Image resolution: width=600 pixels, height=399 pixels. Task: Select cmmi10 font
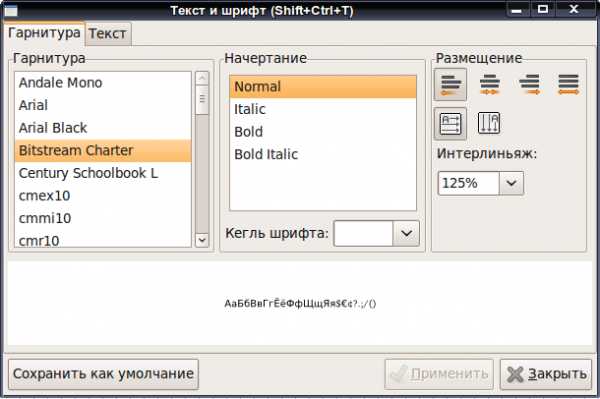coord(103,218)
